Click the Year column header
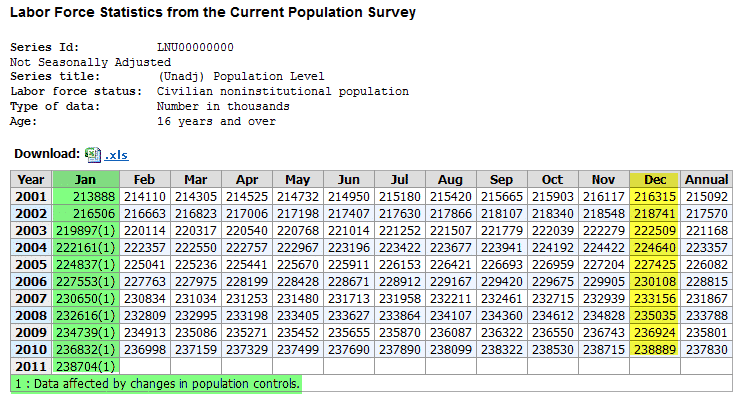 31,179
